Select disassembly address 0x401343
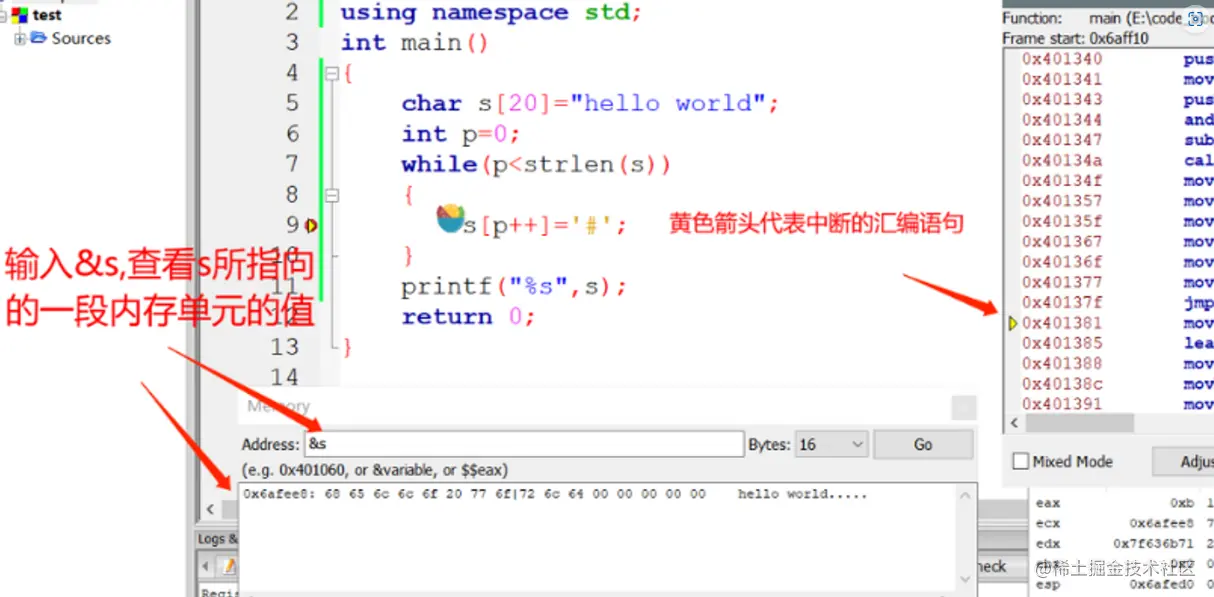The width and height of the screenshot is (1214, 597). click(x=1062, y=99)
